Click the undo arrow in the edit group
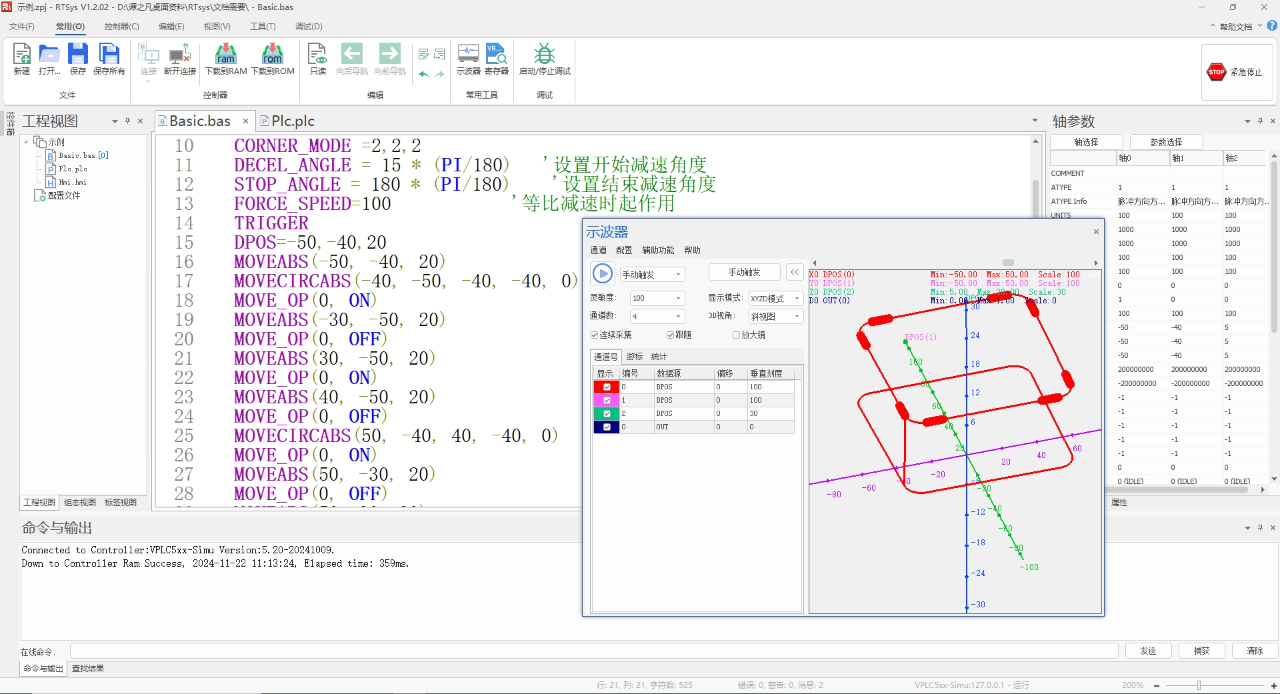 (x=424, y=74)
